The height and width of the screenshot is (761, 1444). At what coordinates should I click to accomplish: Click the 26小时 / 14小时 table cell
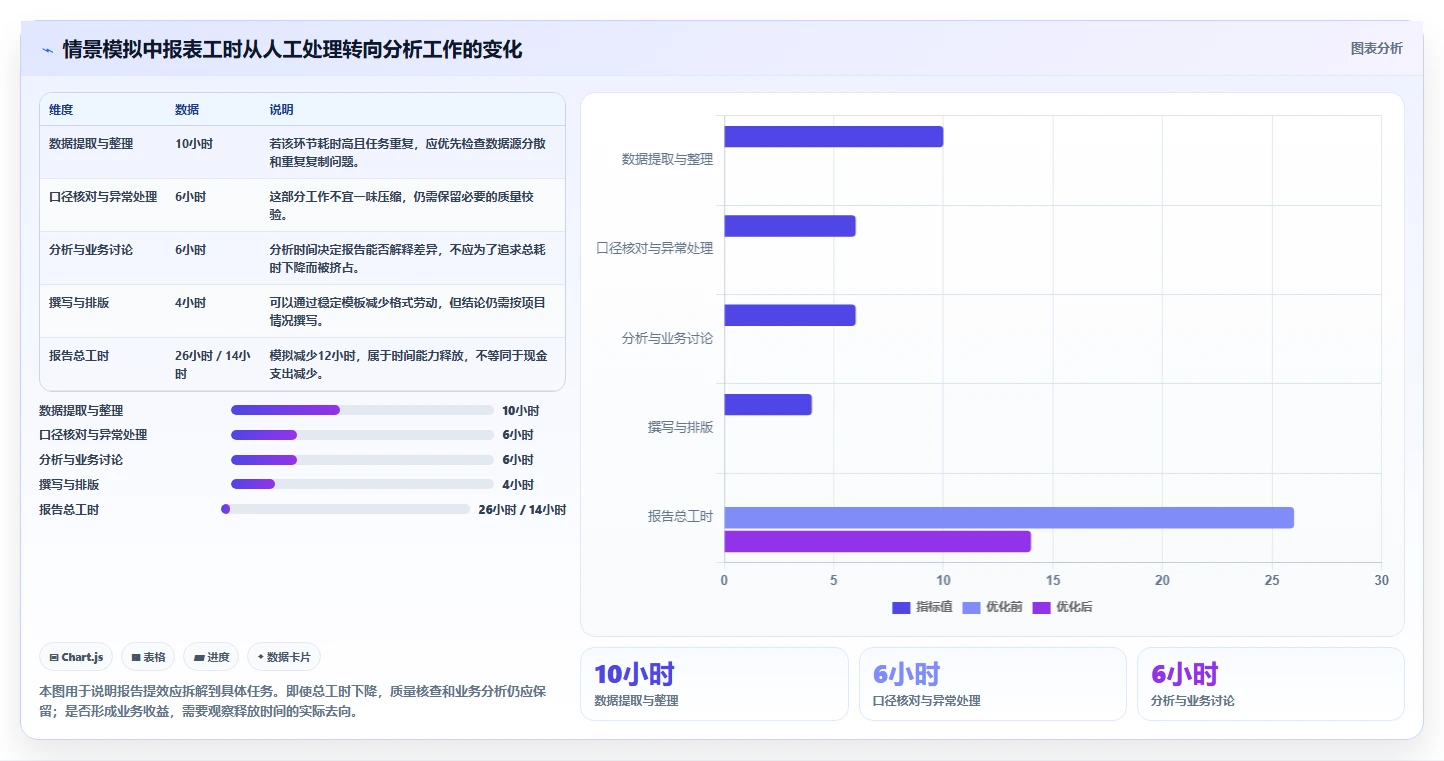tap(213, 365)
